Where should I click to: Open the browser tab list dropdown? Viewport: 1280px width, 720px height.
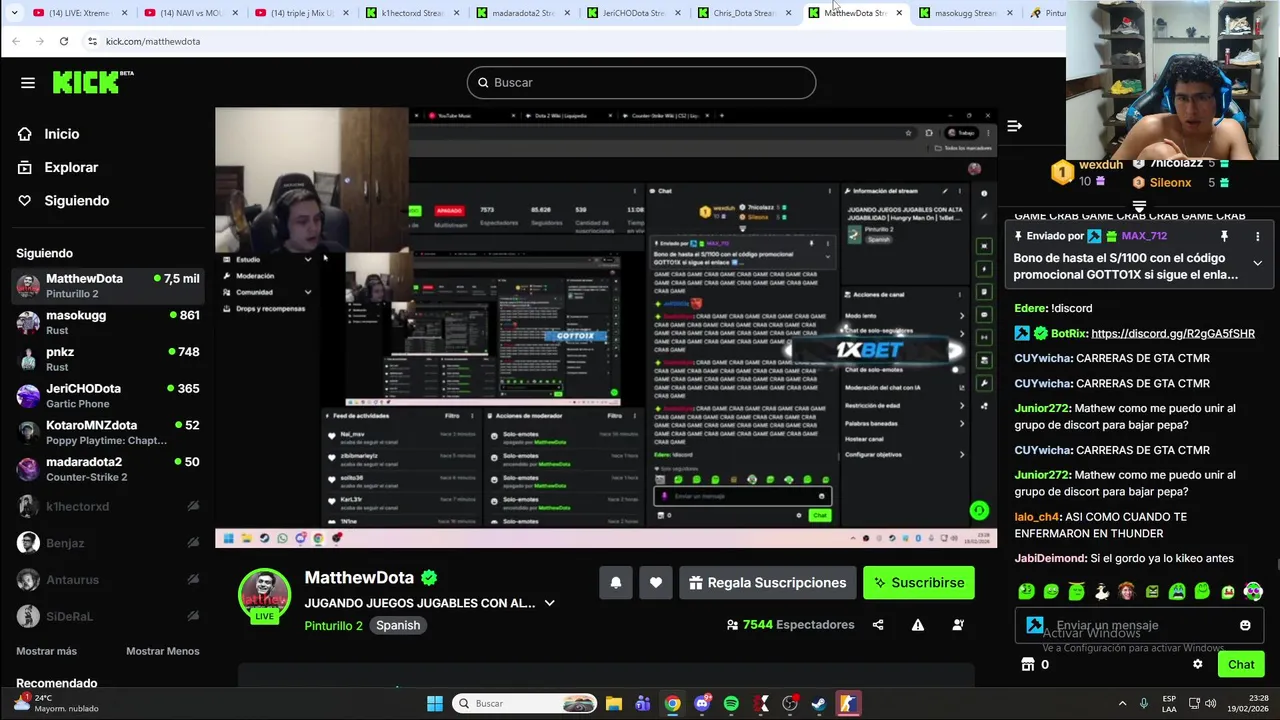14,13
